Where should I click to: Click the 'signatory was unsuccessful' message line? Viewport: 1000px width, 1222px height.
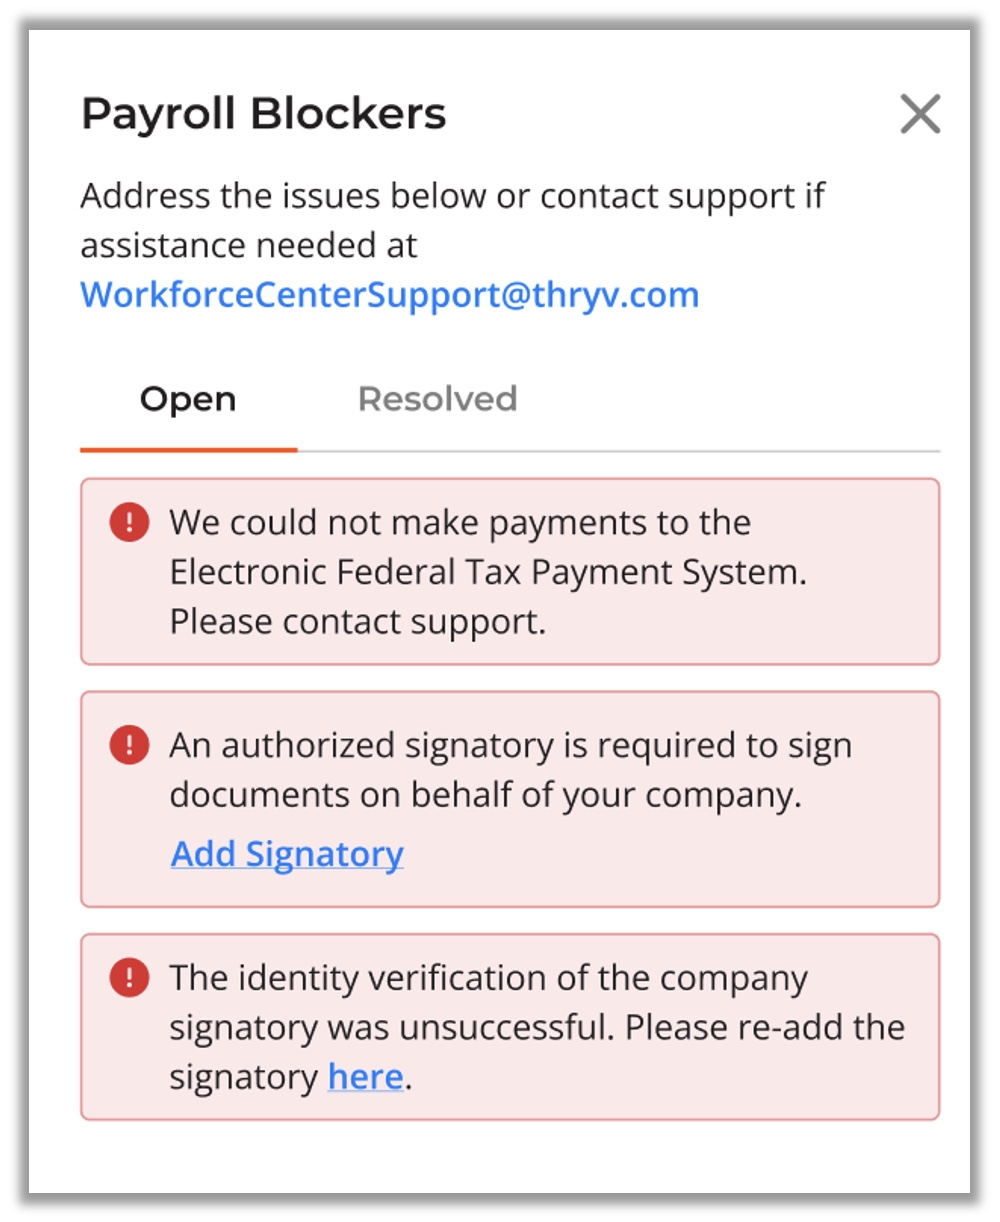[537, 1027]
